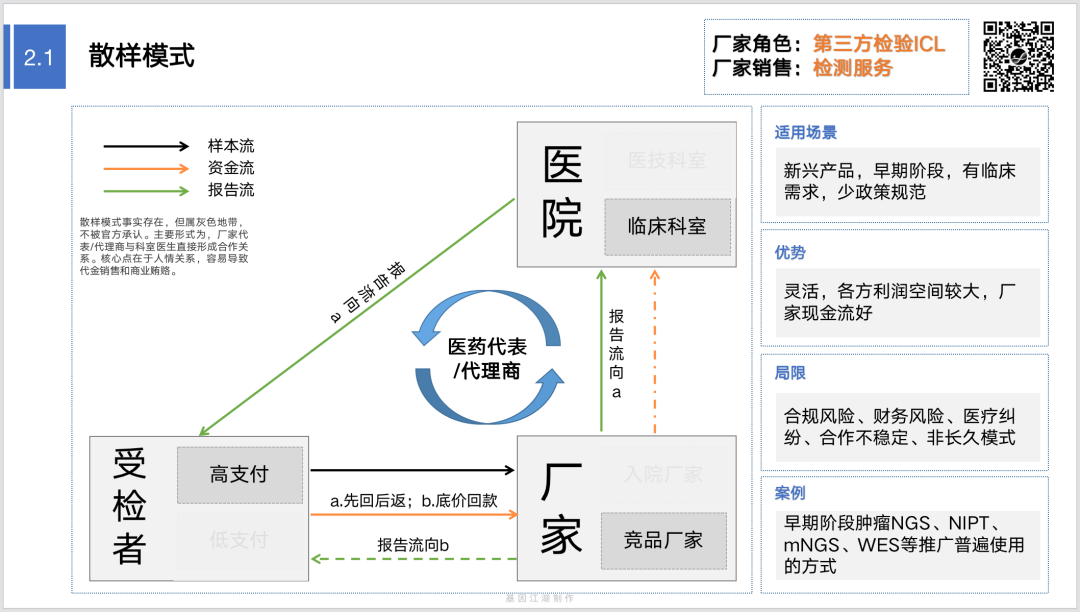1080x612 pixels.
Task: Click the orange 第三方检验ICL text
Action: (879, 44)
